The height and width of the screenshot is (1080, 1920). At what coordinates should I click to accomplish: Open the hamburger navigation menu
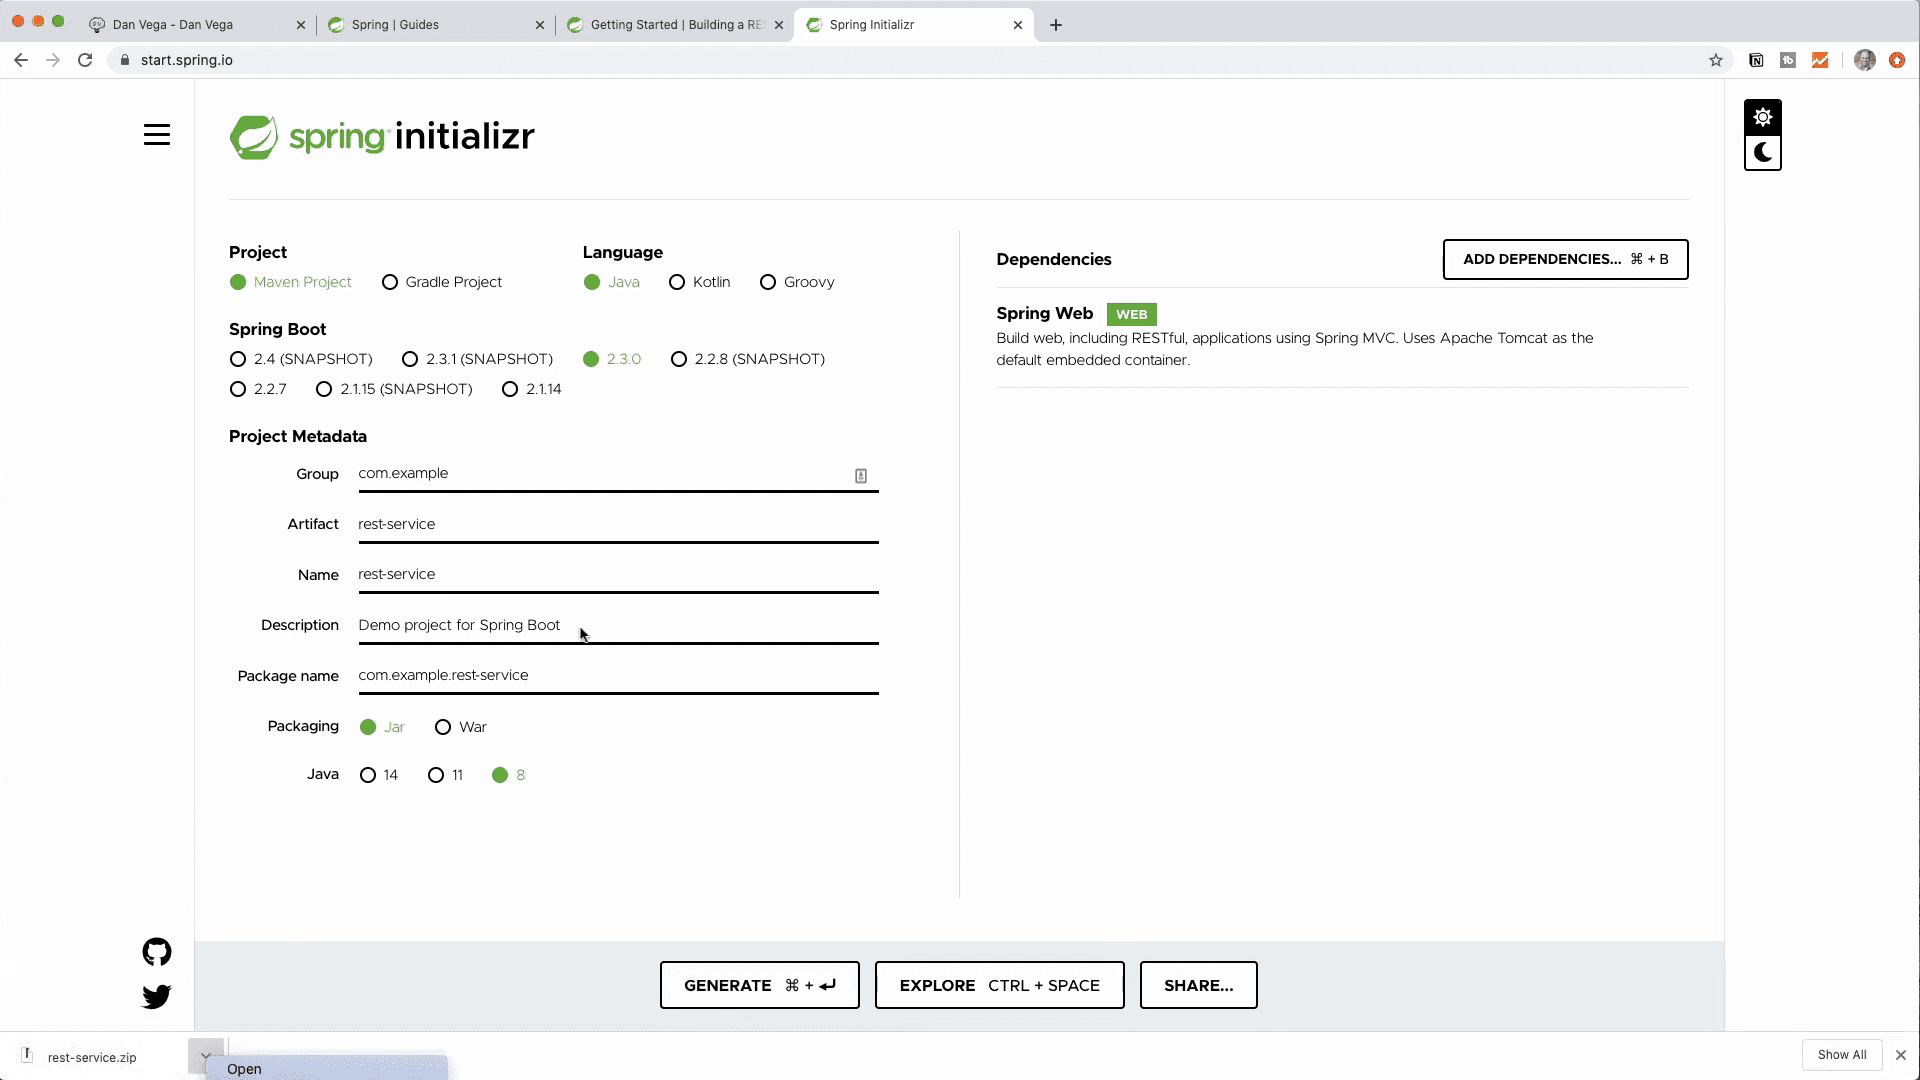(157, 134)
